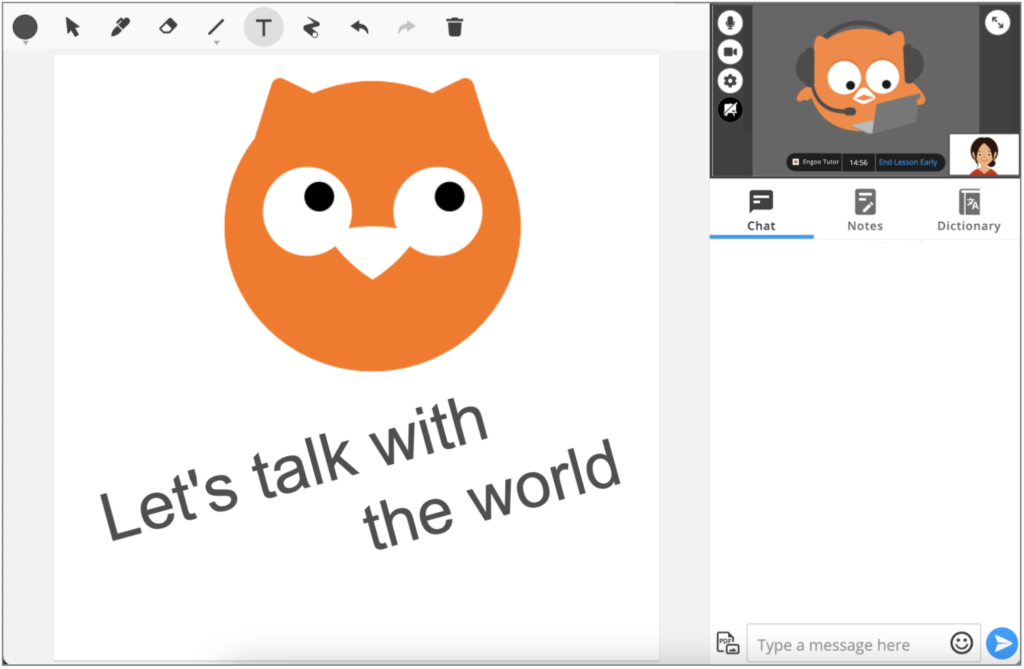Click the 'Let's talk with' whiteboard text
Viewport: 1024px width, 669px height.
[x=294, y=468]
